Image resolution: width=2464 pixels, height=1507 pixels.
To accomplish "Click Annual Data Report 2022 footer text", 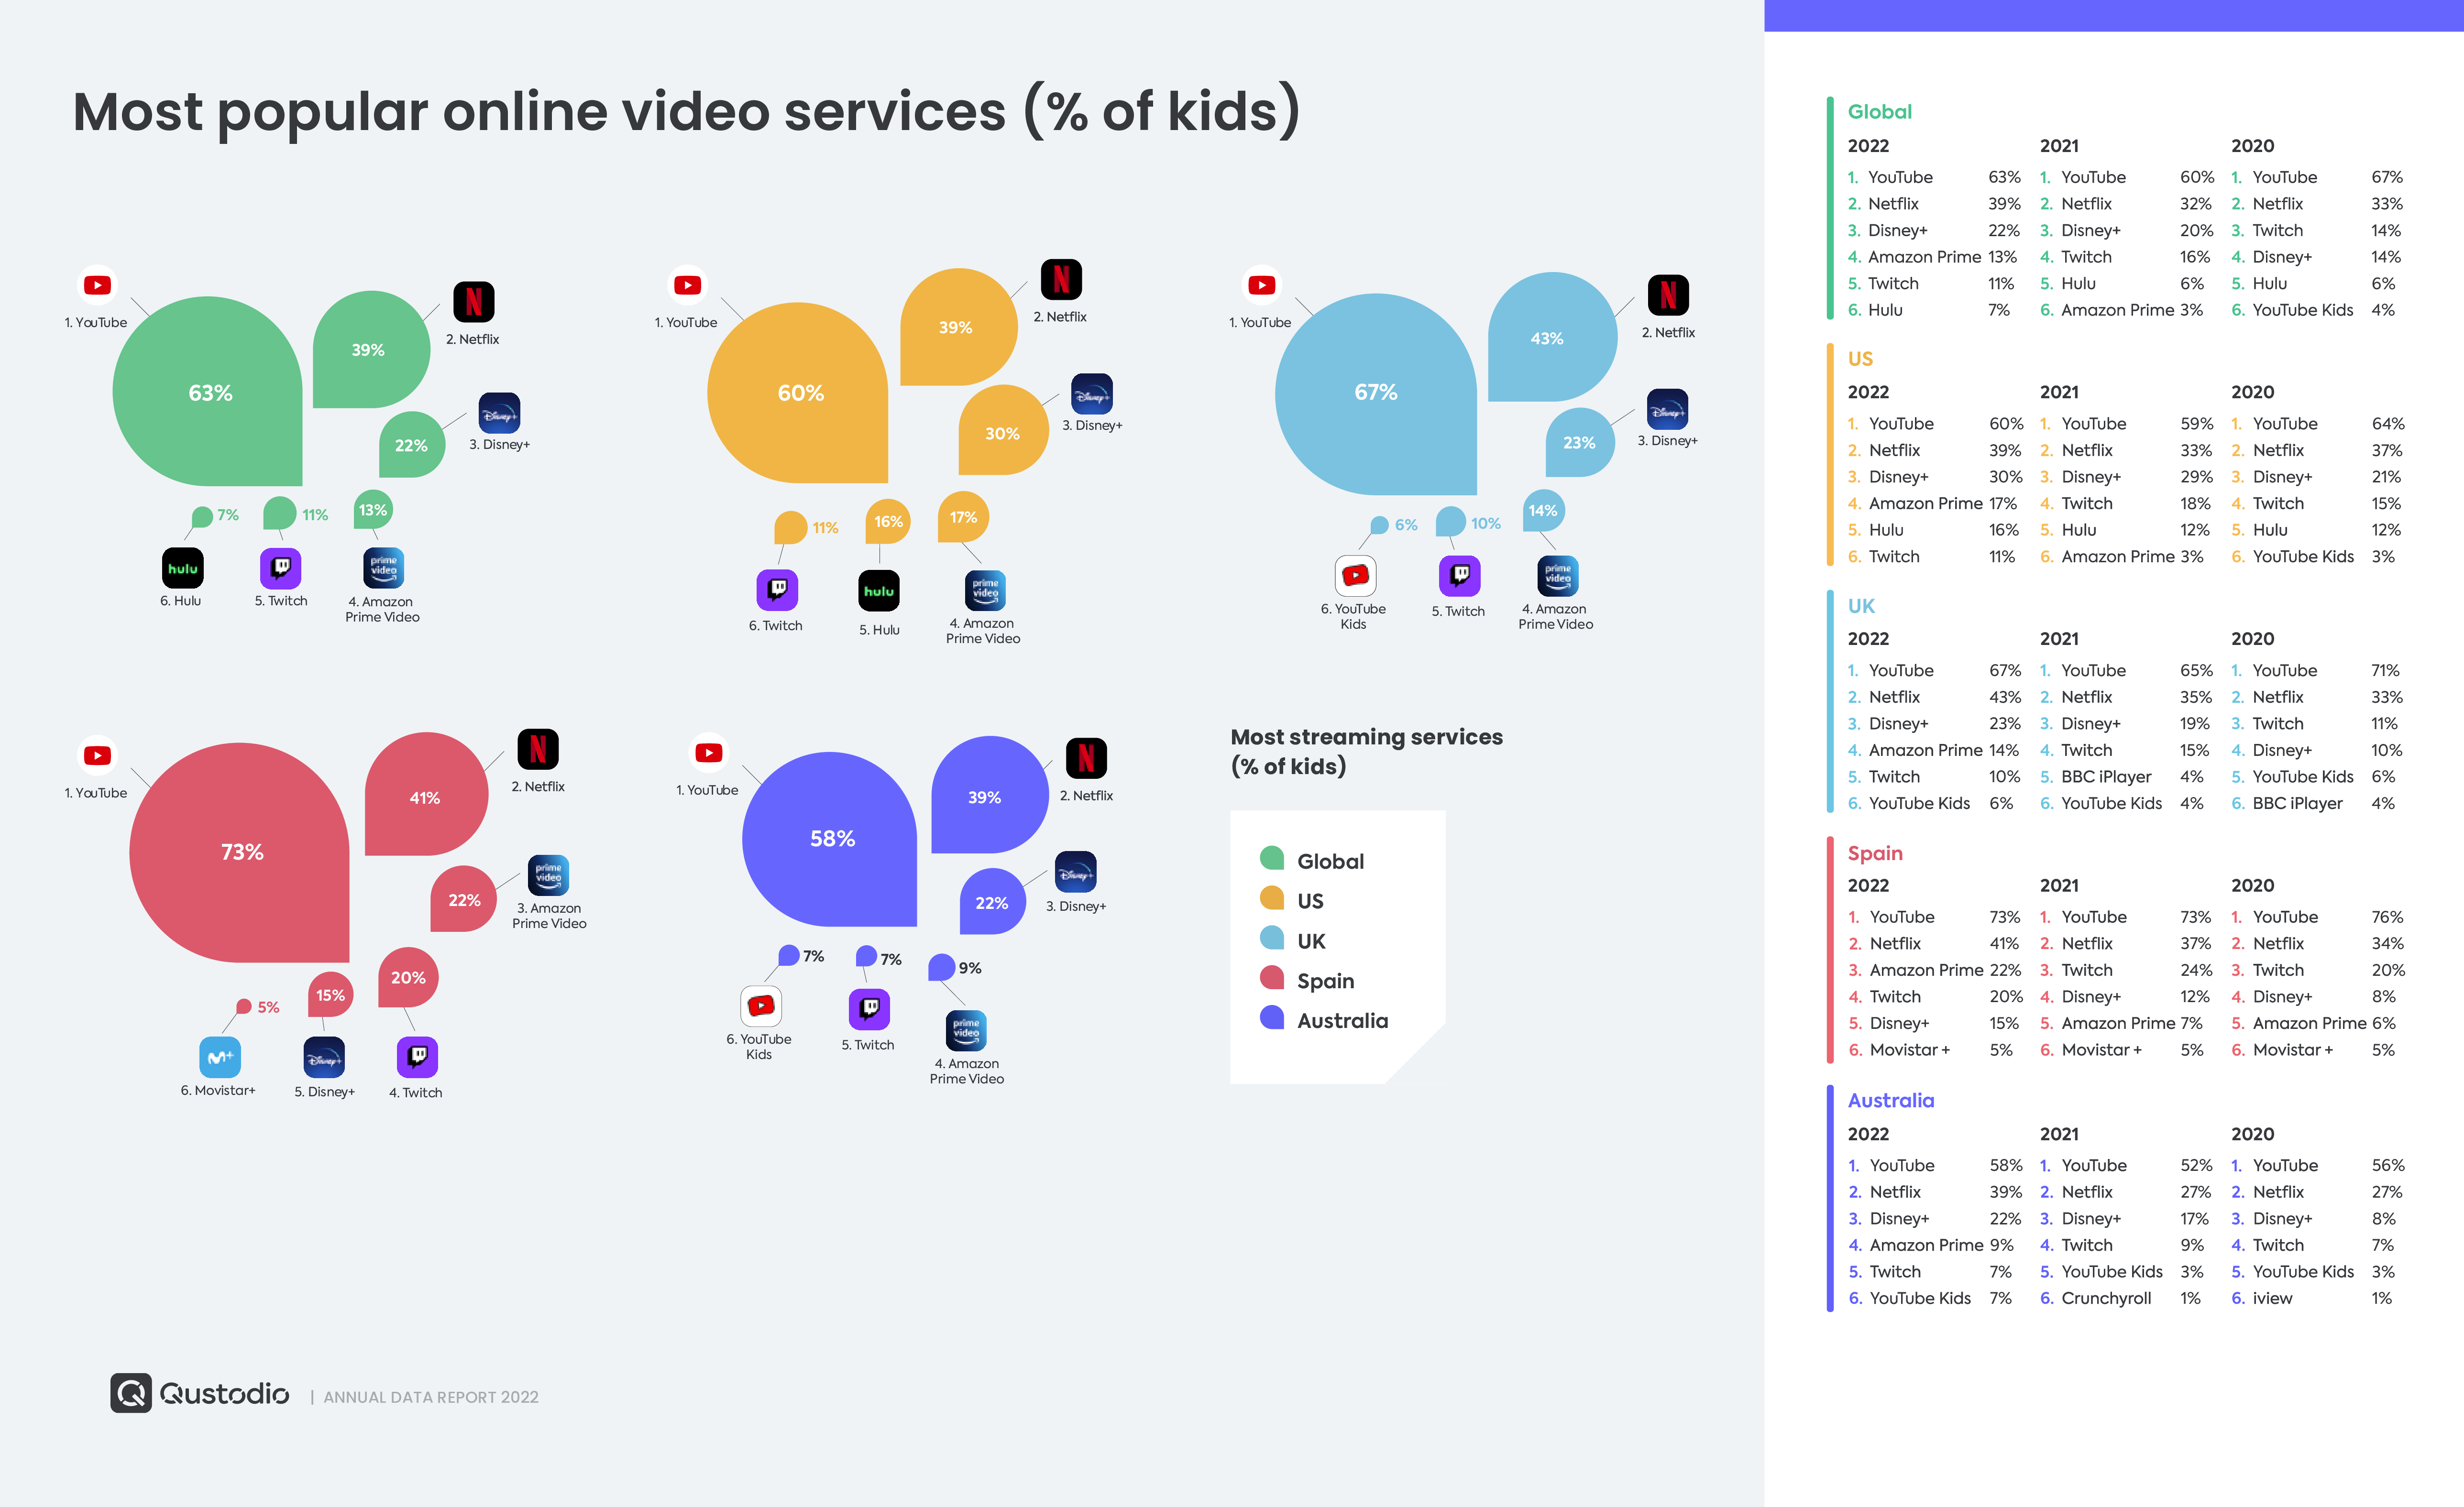I will point(430,1397).
